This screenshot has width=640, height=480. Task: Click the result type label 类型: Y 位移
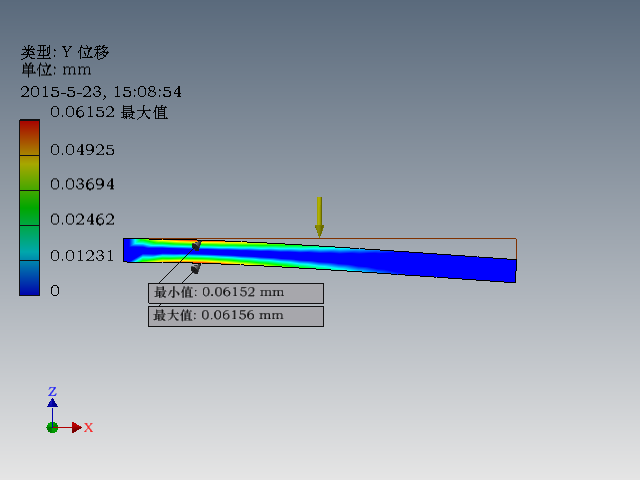65,53
